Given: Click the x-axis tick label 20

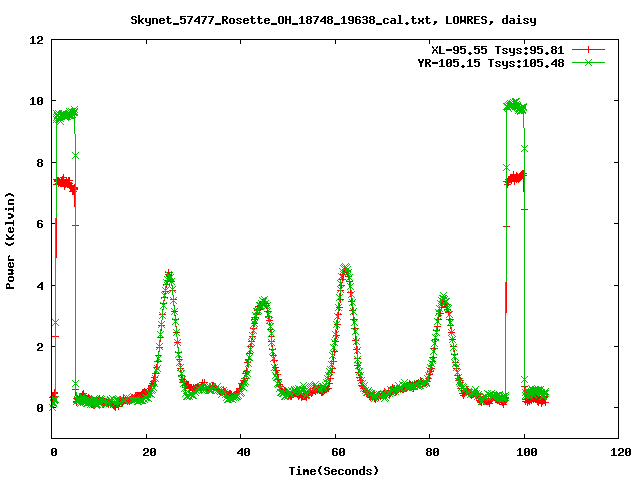Looking at the screenshot, I should 149,452.
